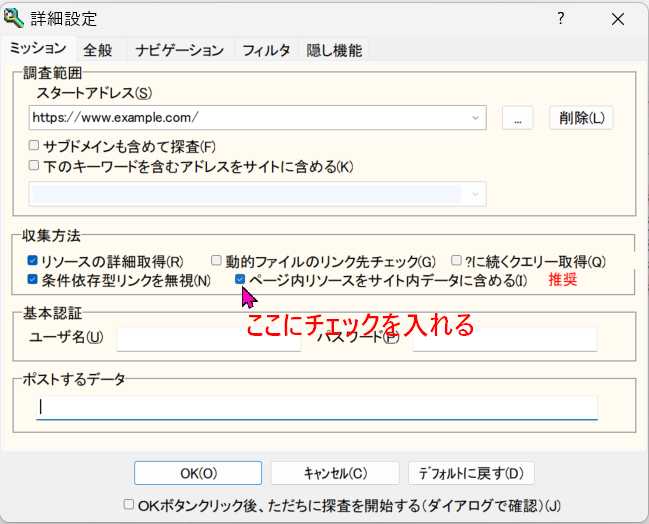This screenshot has width=649, height=524.
Task: Check 下のキーワードを含むアドレスをサイトに含める(K)
Action: 34,166
